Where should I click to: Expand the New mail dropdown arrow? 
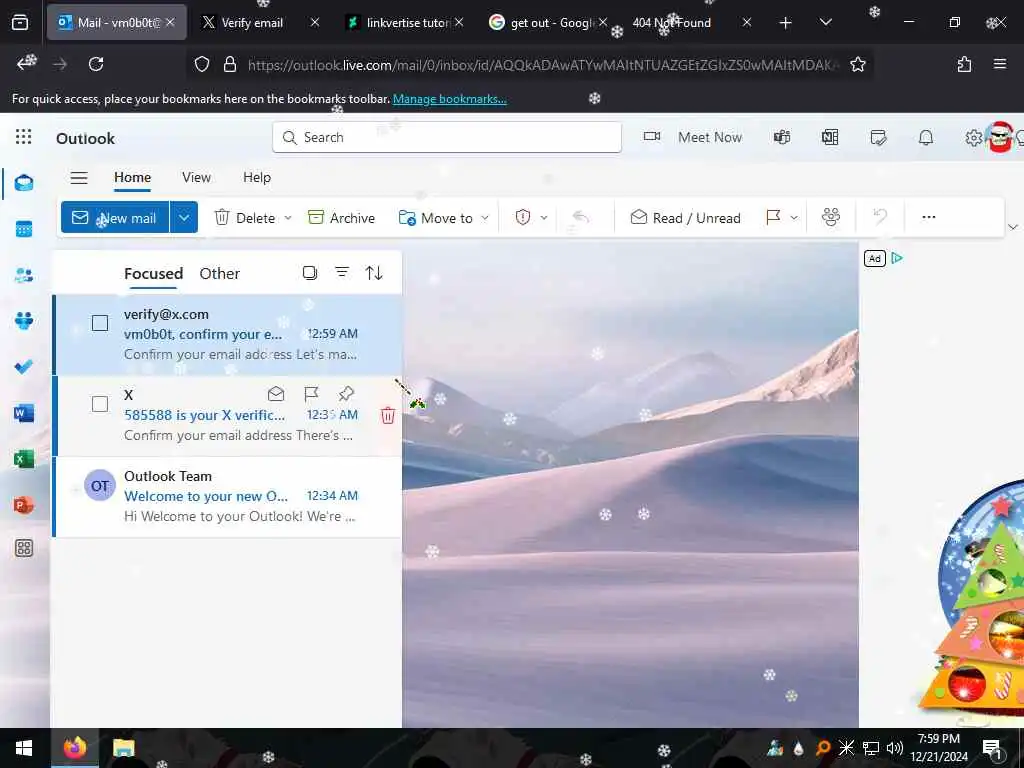pyautogui.click(x=184, y=217)
